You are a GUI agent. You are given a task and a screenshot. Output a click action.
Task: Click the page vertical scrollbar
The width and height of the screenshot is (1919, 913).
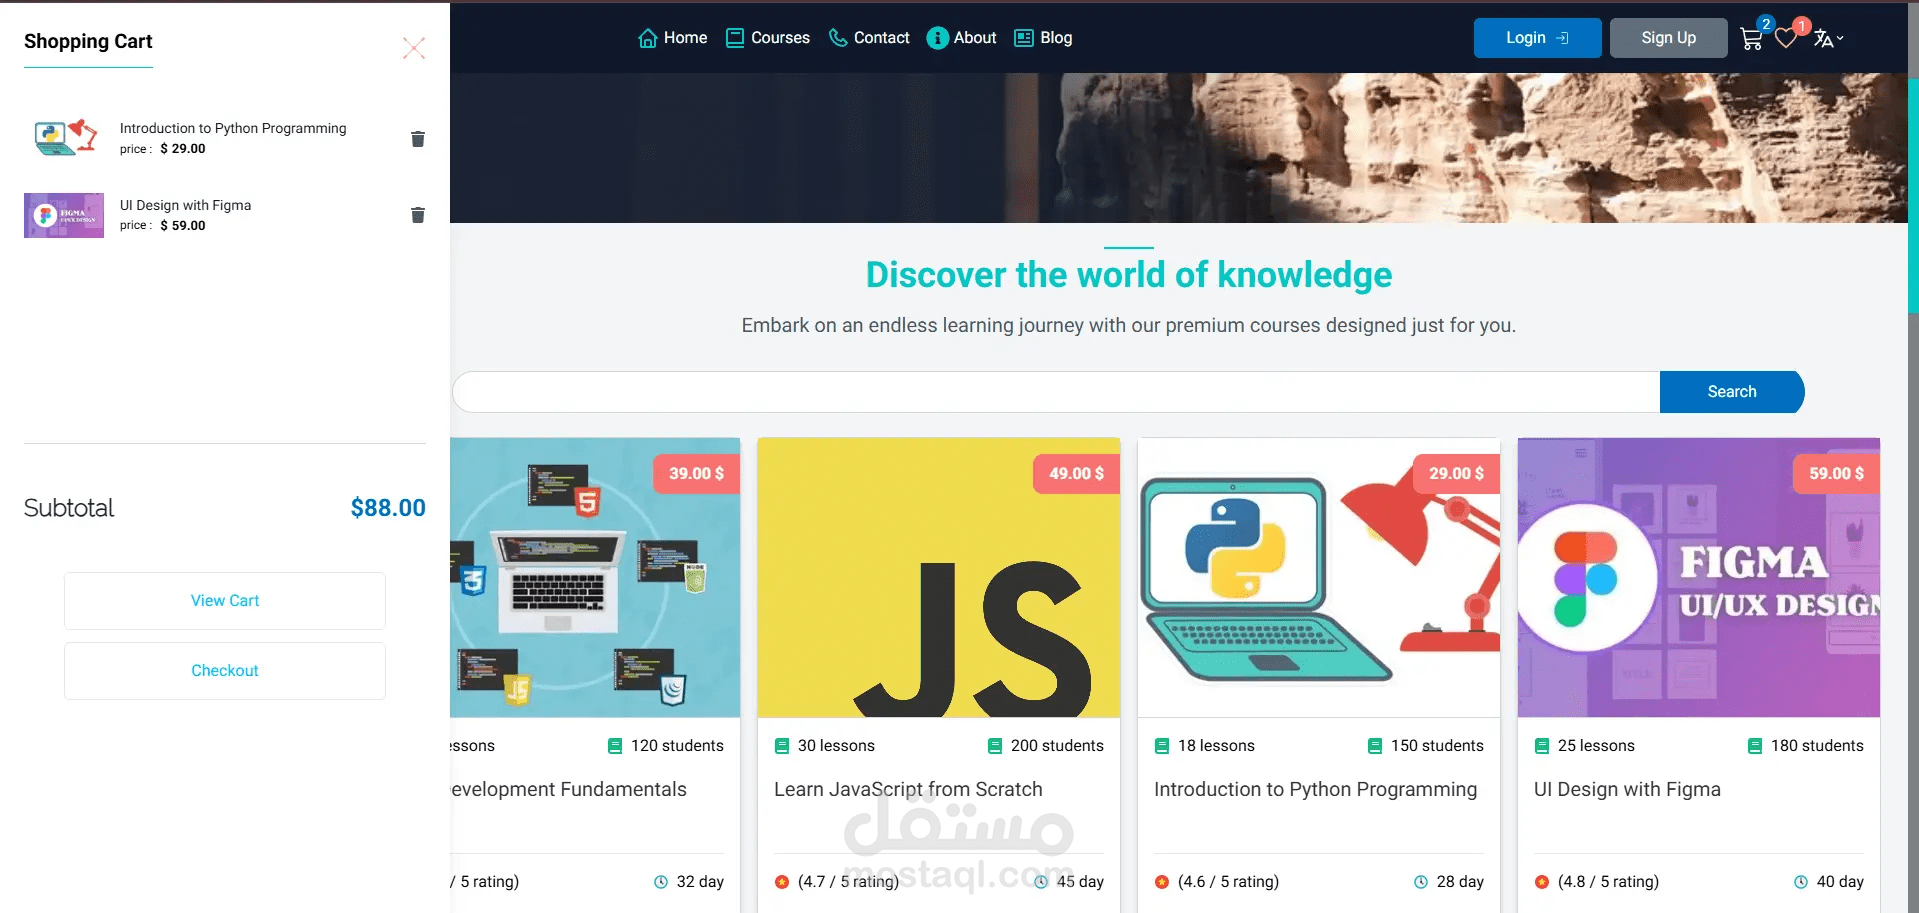[x=1913, y=195]
